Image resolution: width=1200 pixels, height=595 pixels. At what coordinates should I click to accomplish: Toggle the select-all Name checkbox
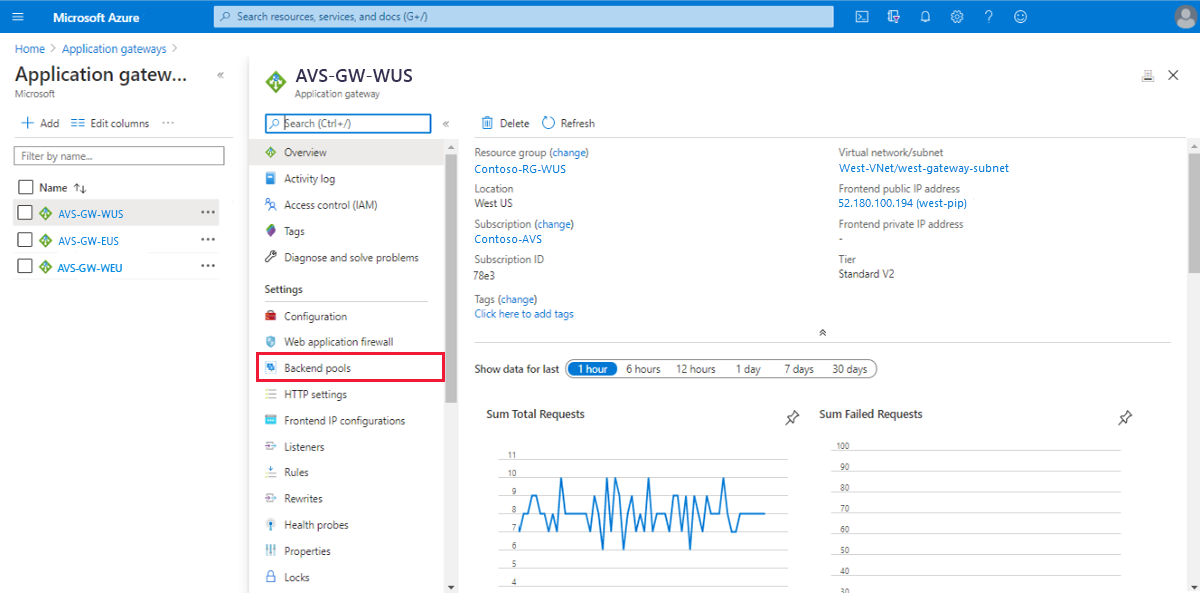click(26, 187)
